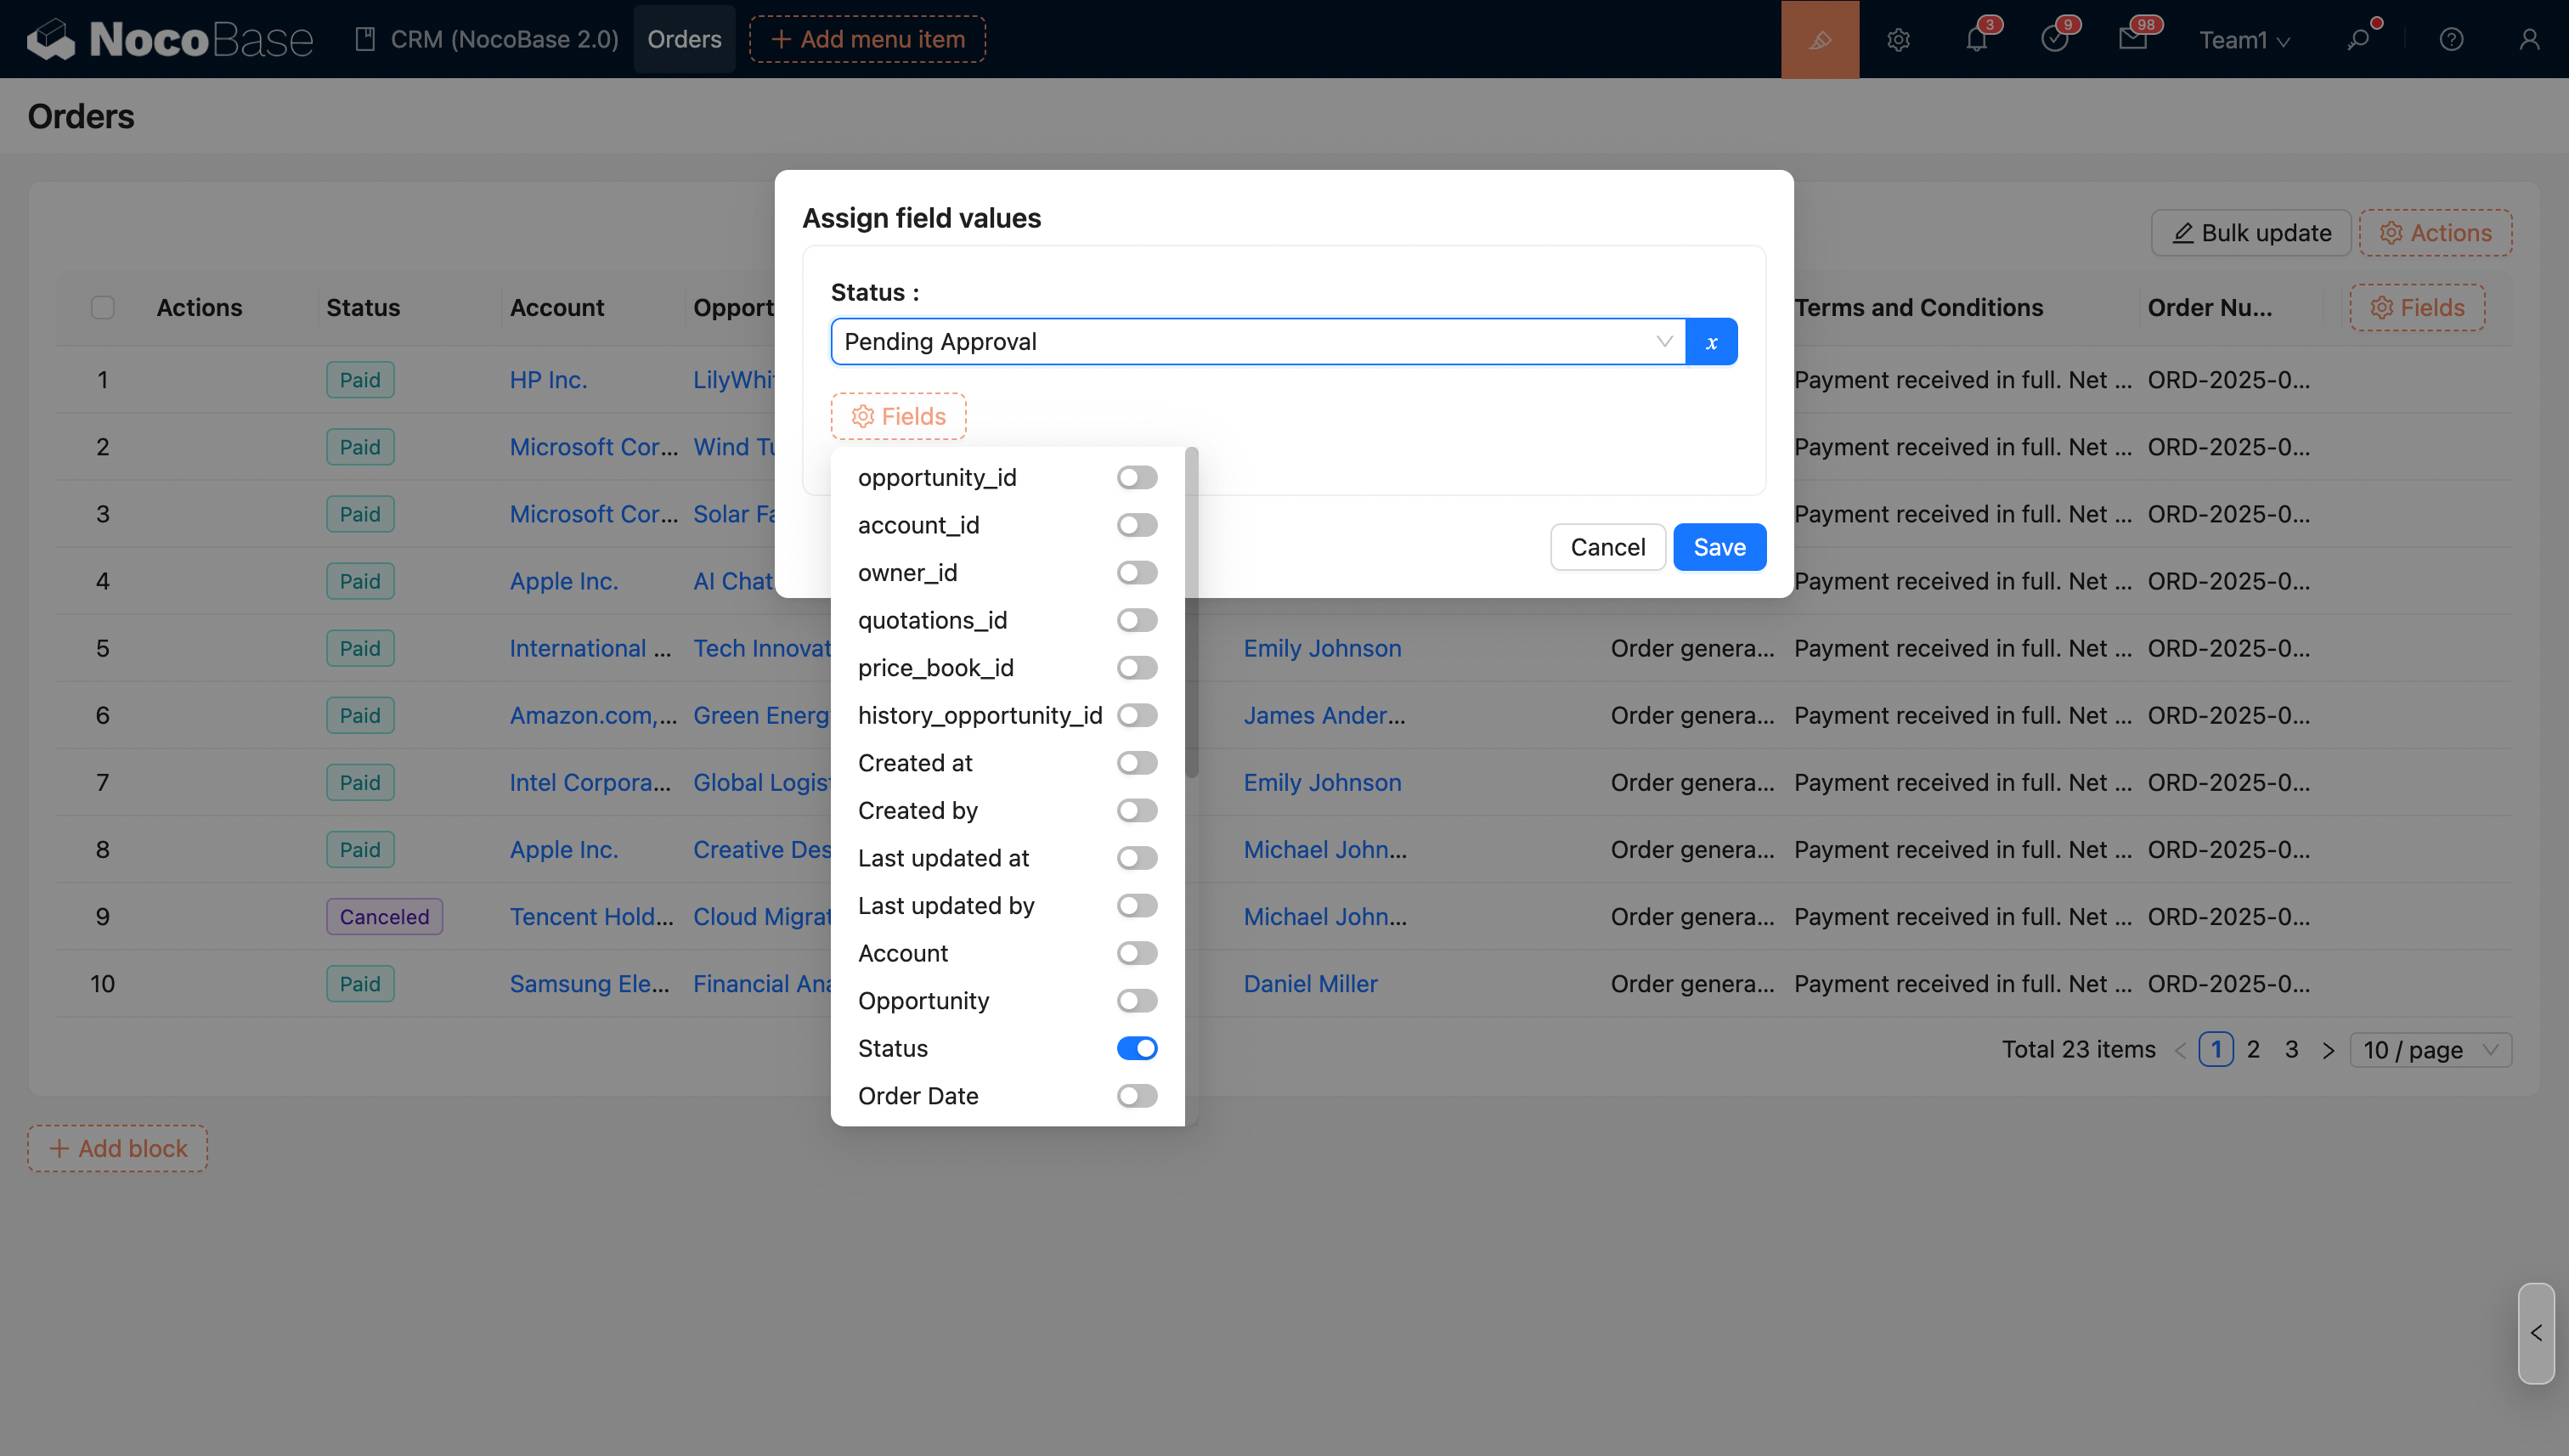
Task: Open the user profile icon
Action: [2529, 39]
